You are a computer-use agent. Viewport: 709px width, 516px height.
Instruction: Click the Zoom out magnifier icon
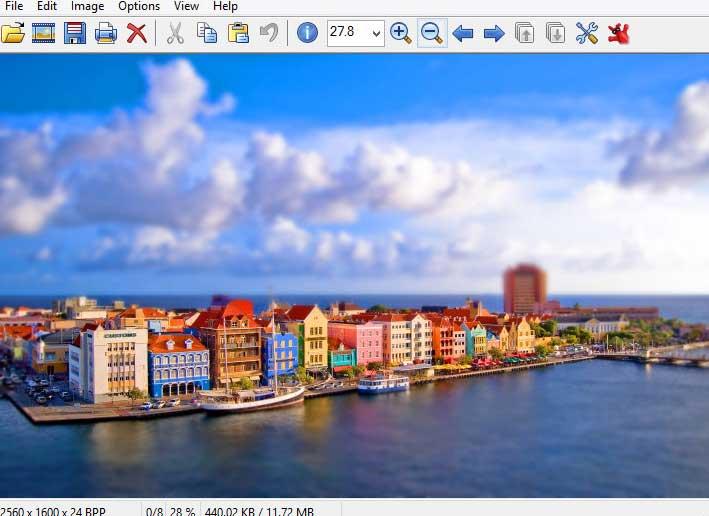432,33
